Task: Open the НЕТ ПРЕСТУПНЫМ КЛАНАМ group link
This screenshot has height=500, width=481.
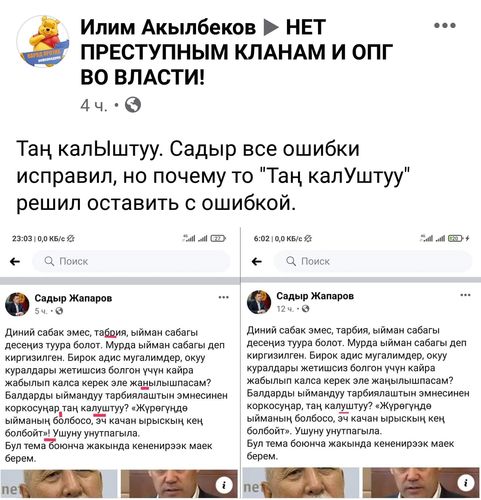Action: pos(237,52)
